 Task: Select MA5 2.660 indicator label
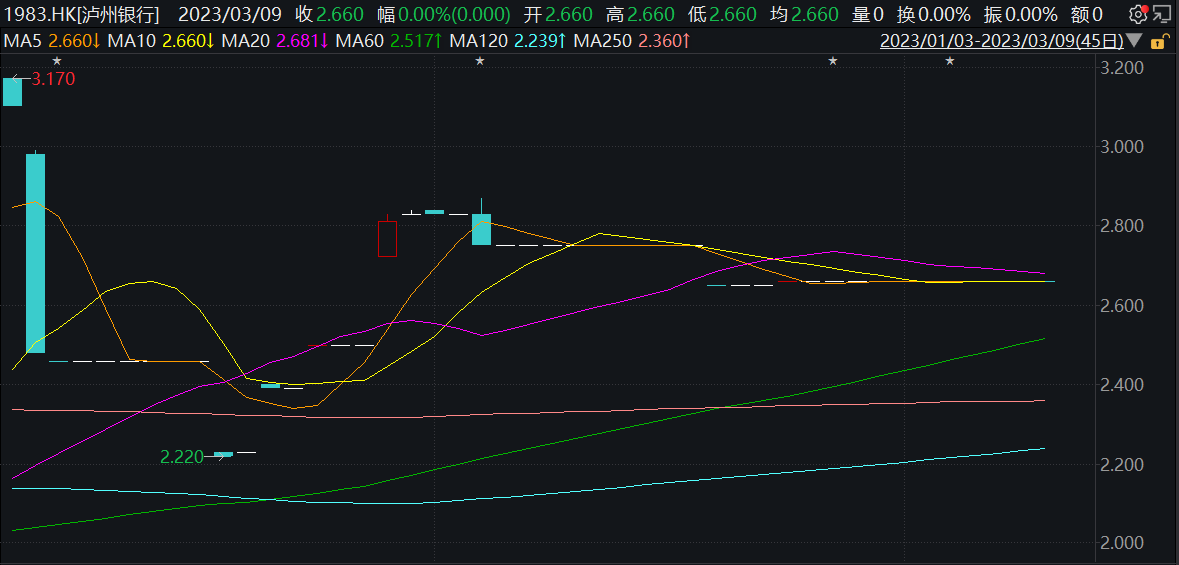point(53,41)
